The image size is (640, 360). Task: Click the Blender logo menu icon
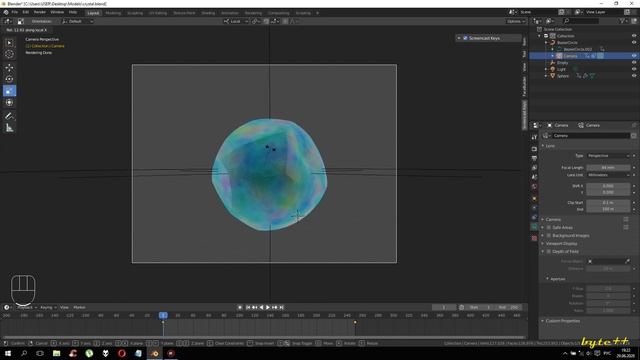pos(6,12)
